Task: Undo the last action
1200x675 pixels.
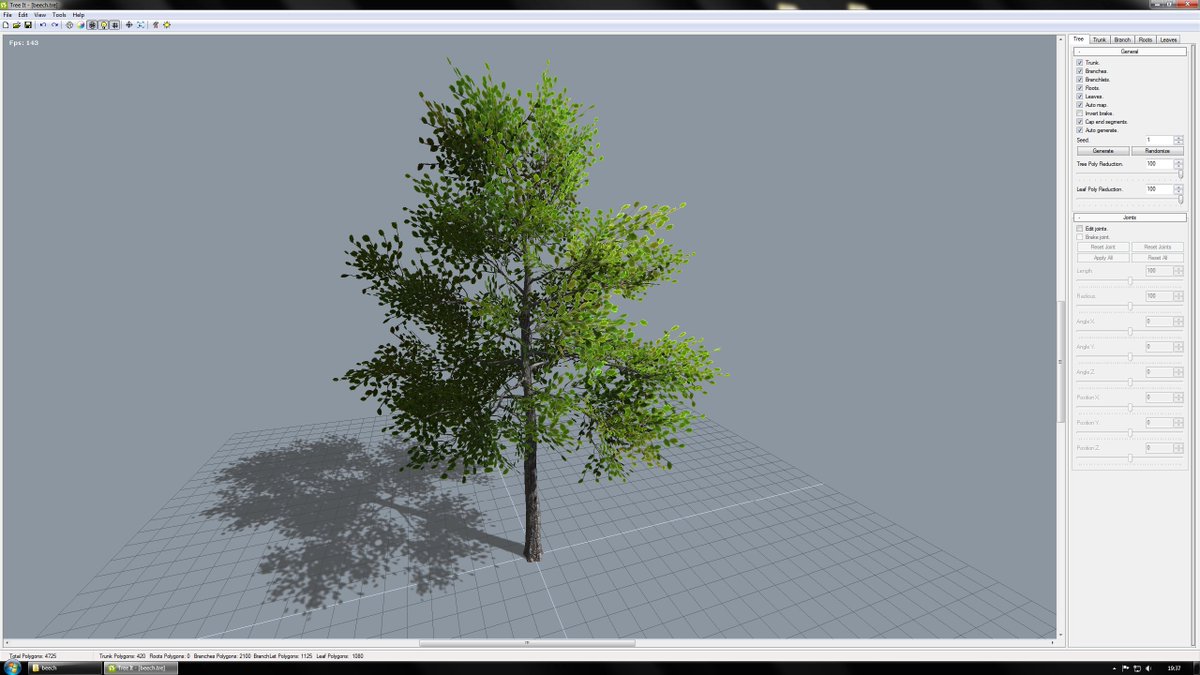Action: point(43,25)
